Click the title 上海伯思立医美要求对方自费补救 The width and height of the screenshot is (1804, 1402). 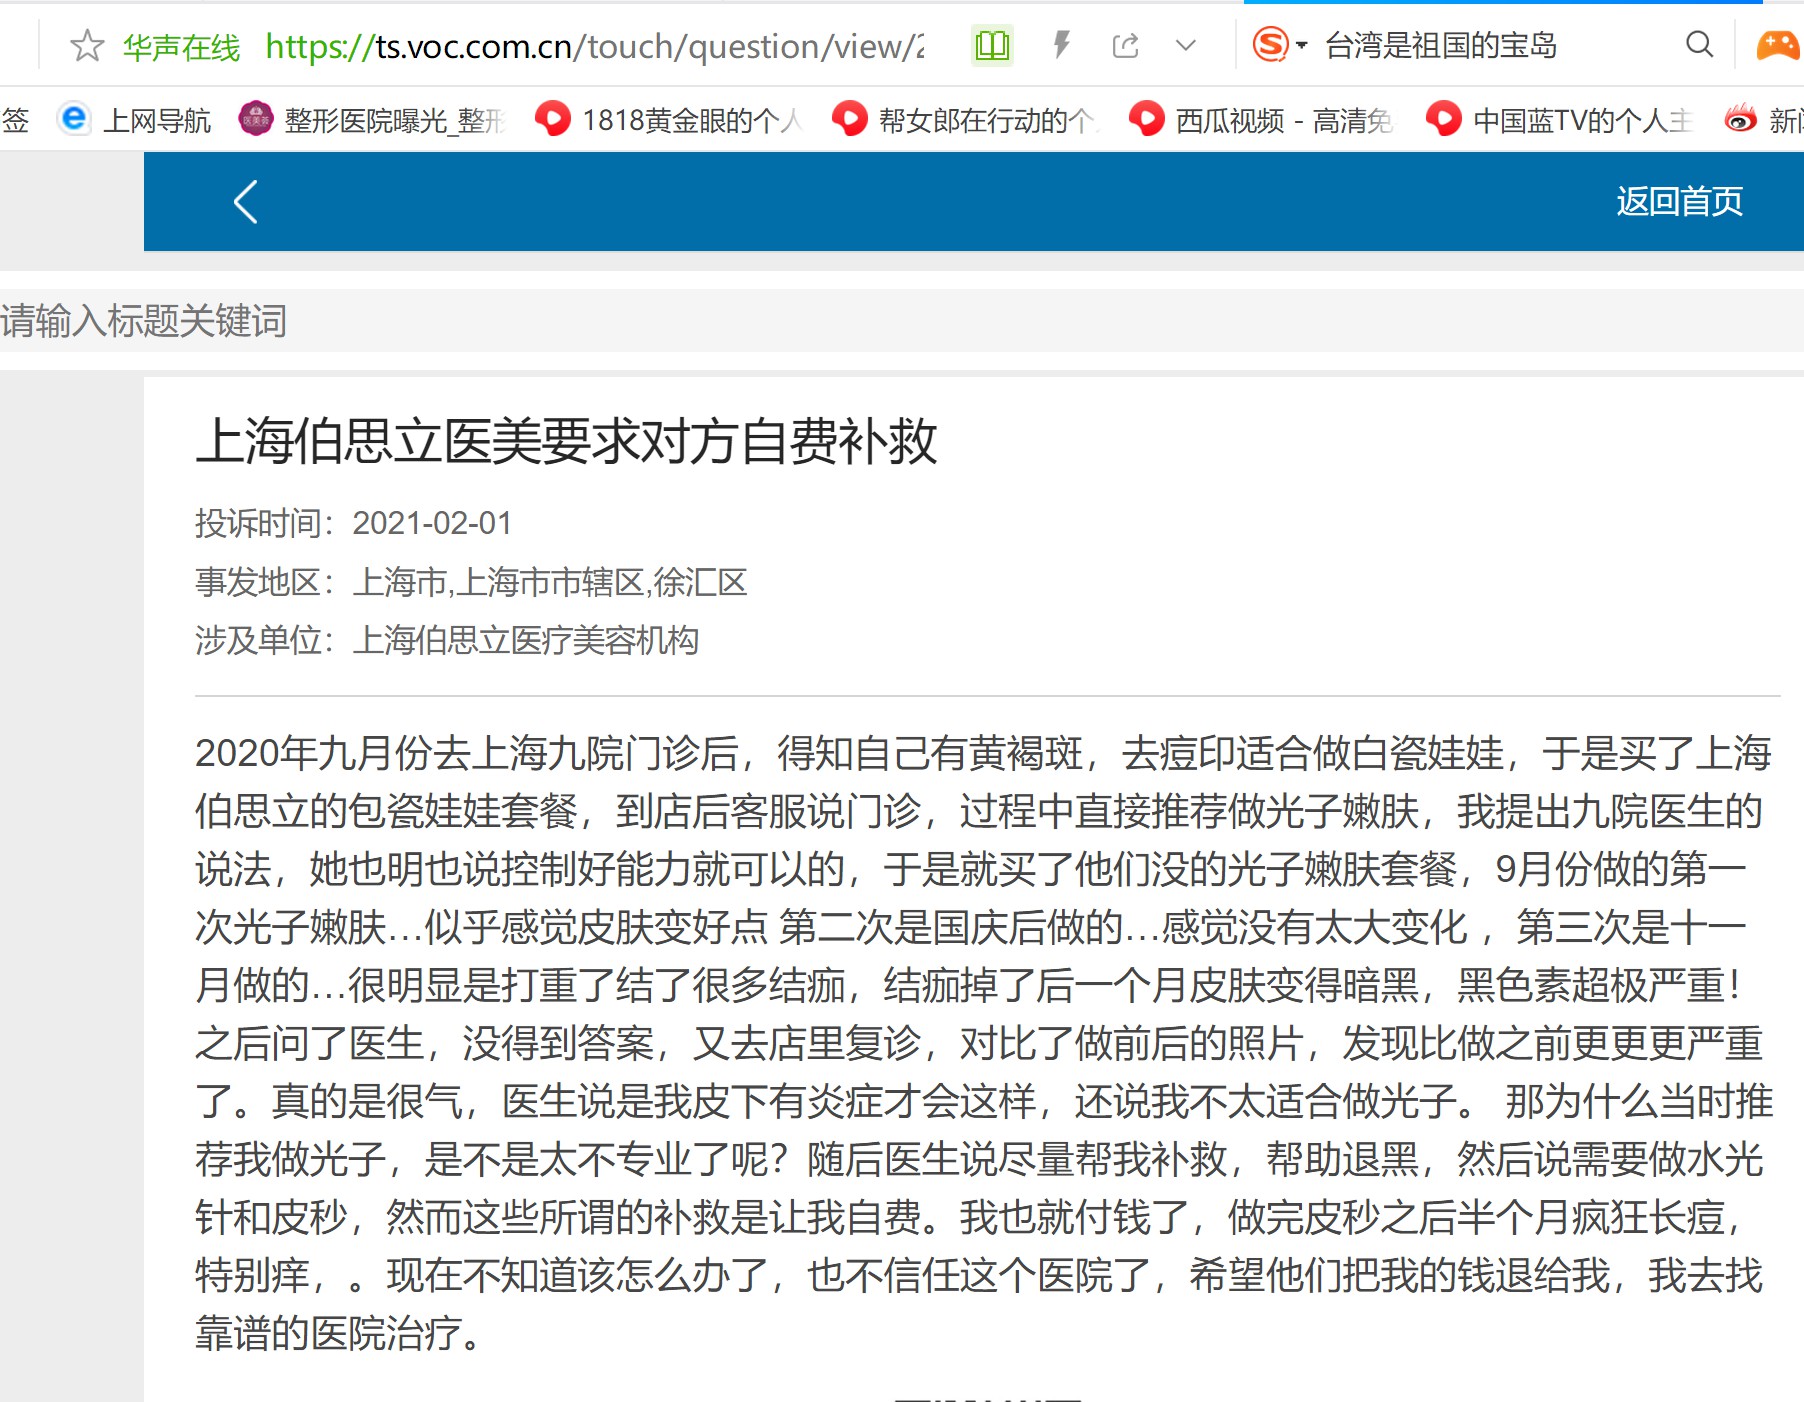[x=566, y=441]
